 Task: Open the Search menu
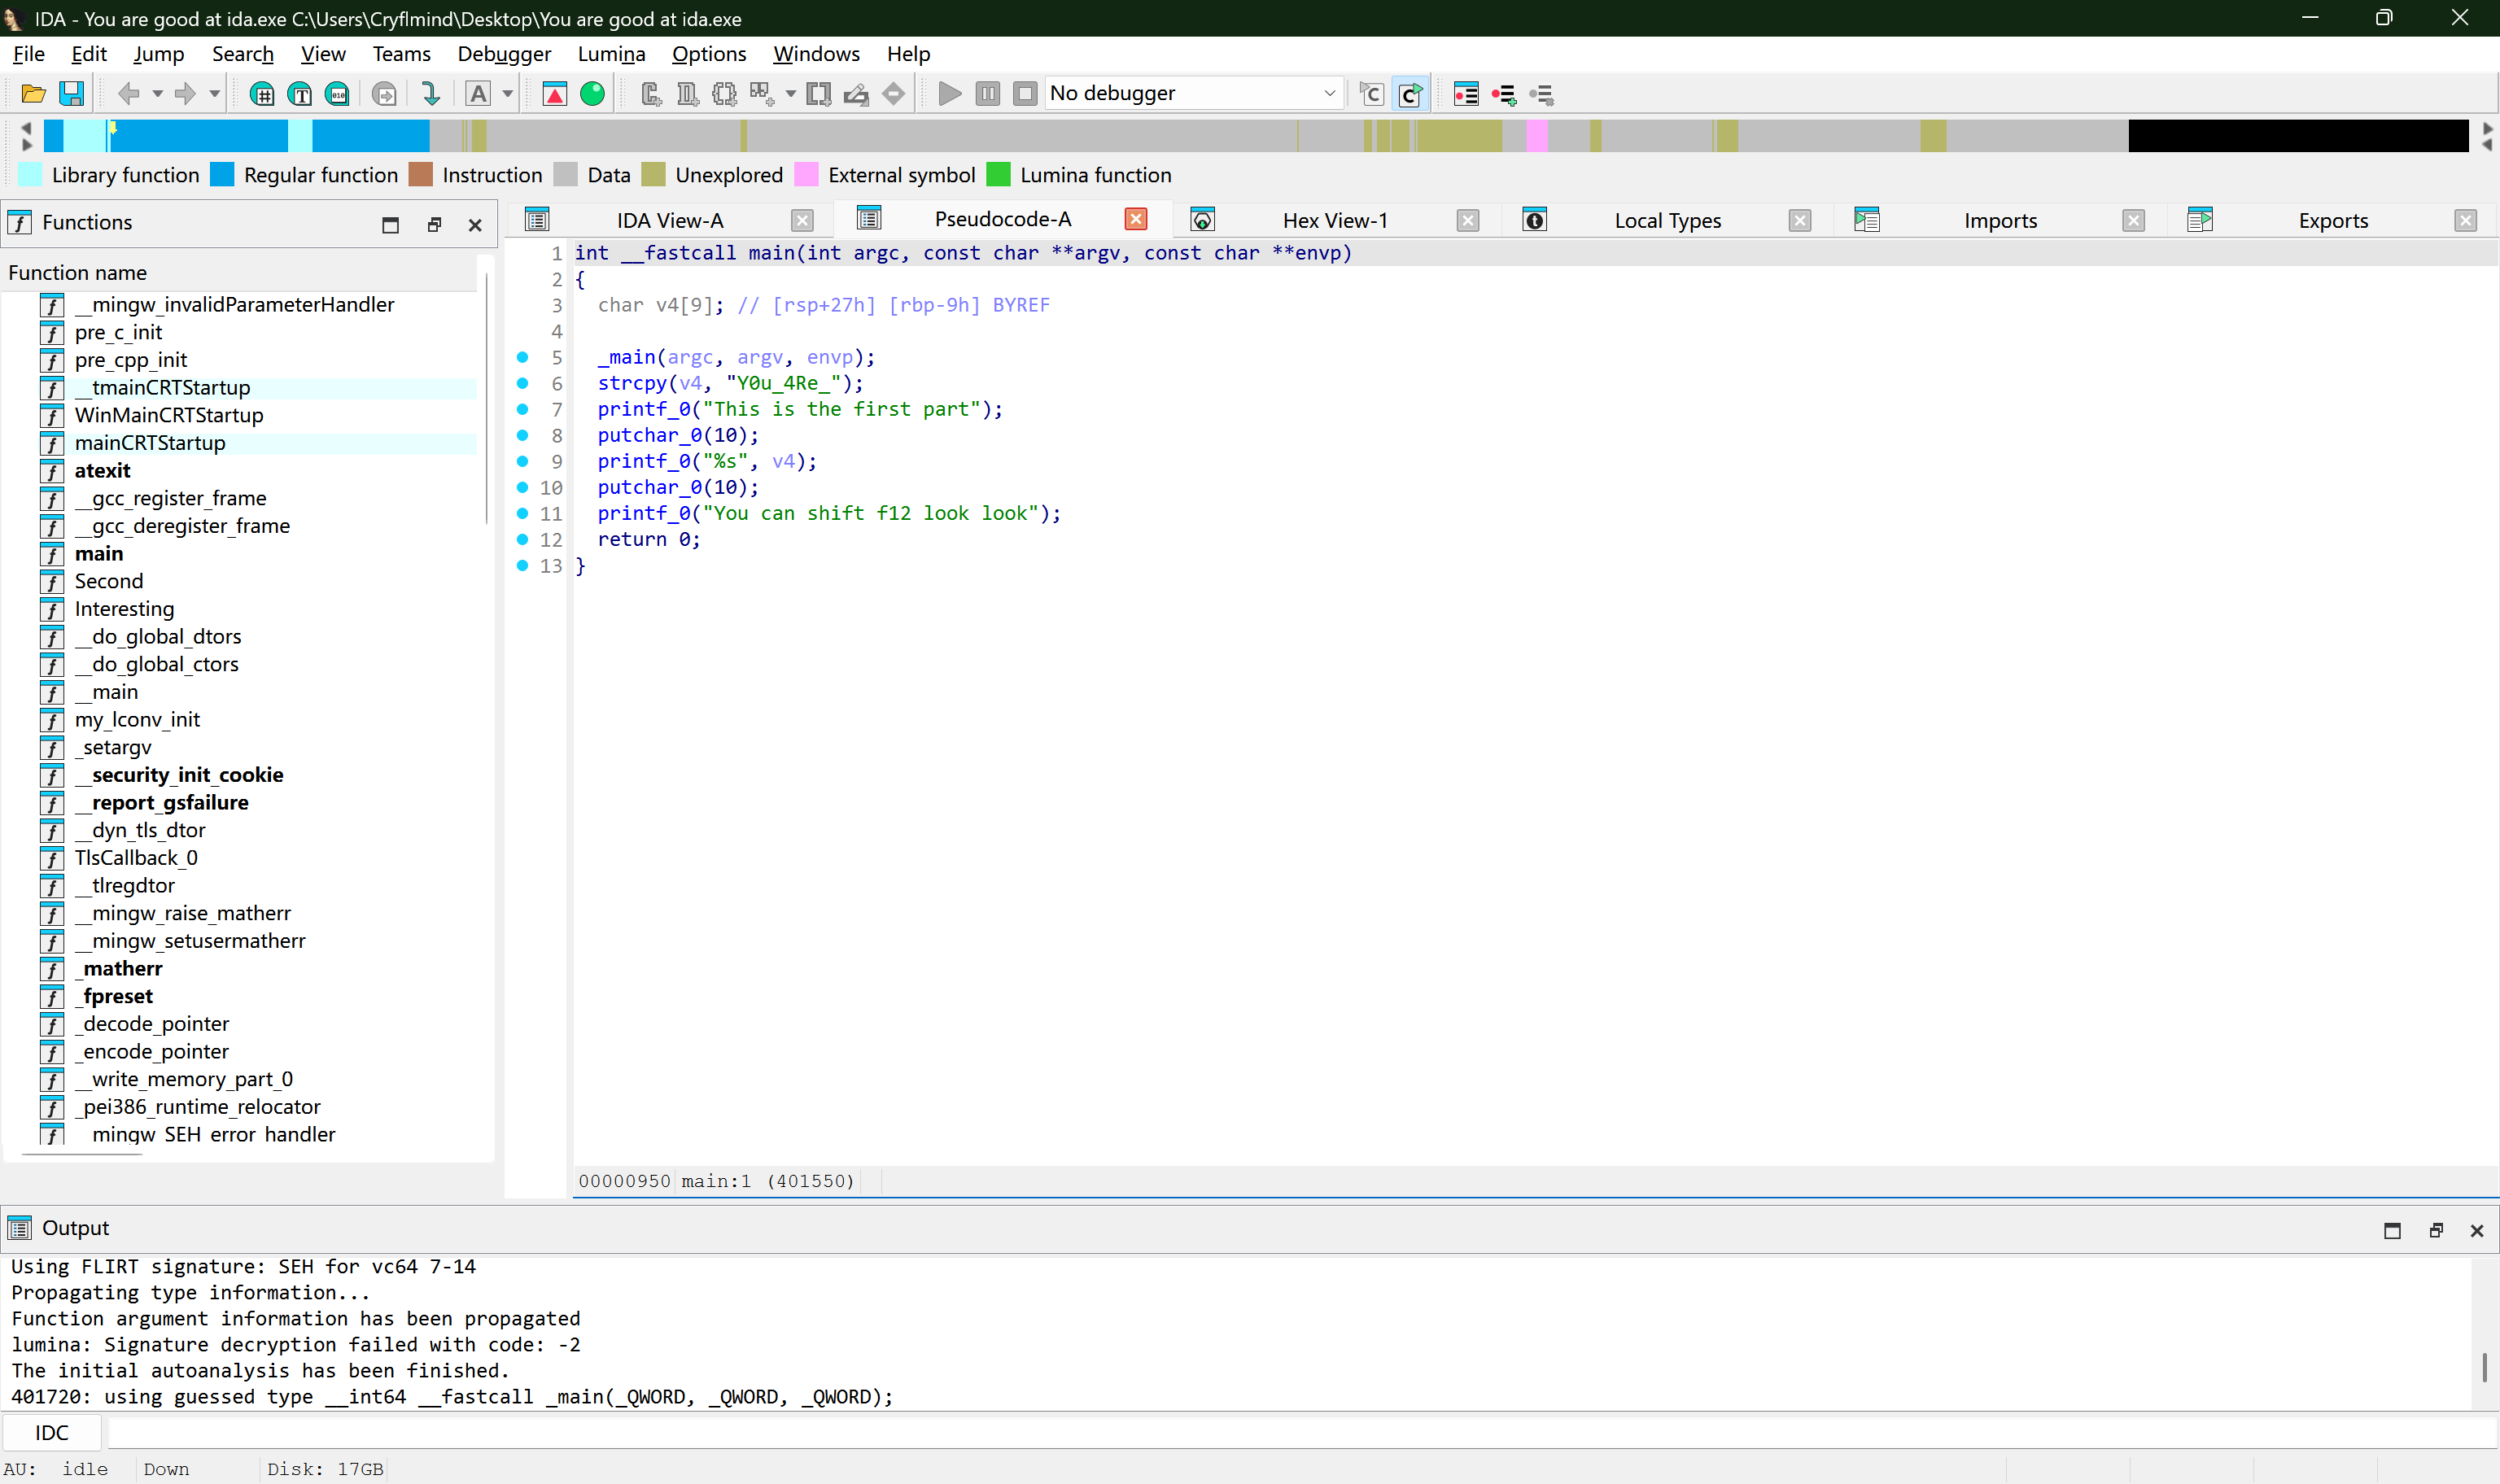click(x=243, y=54)
